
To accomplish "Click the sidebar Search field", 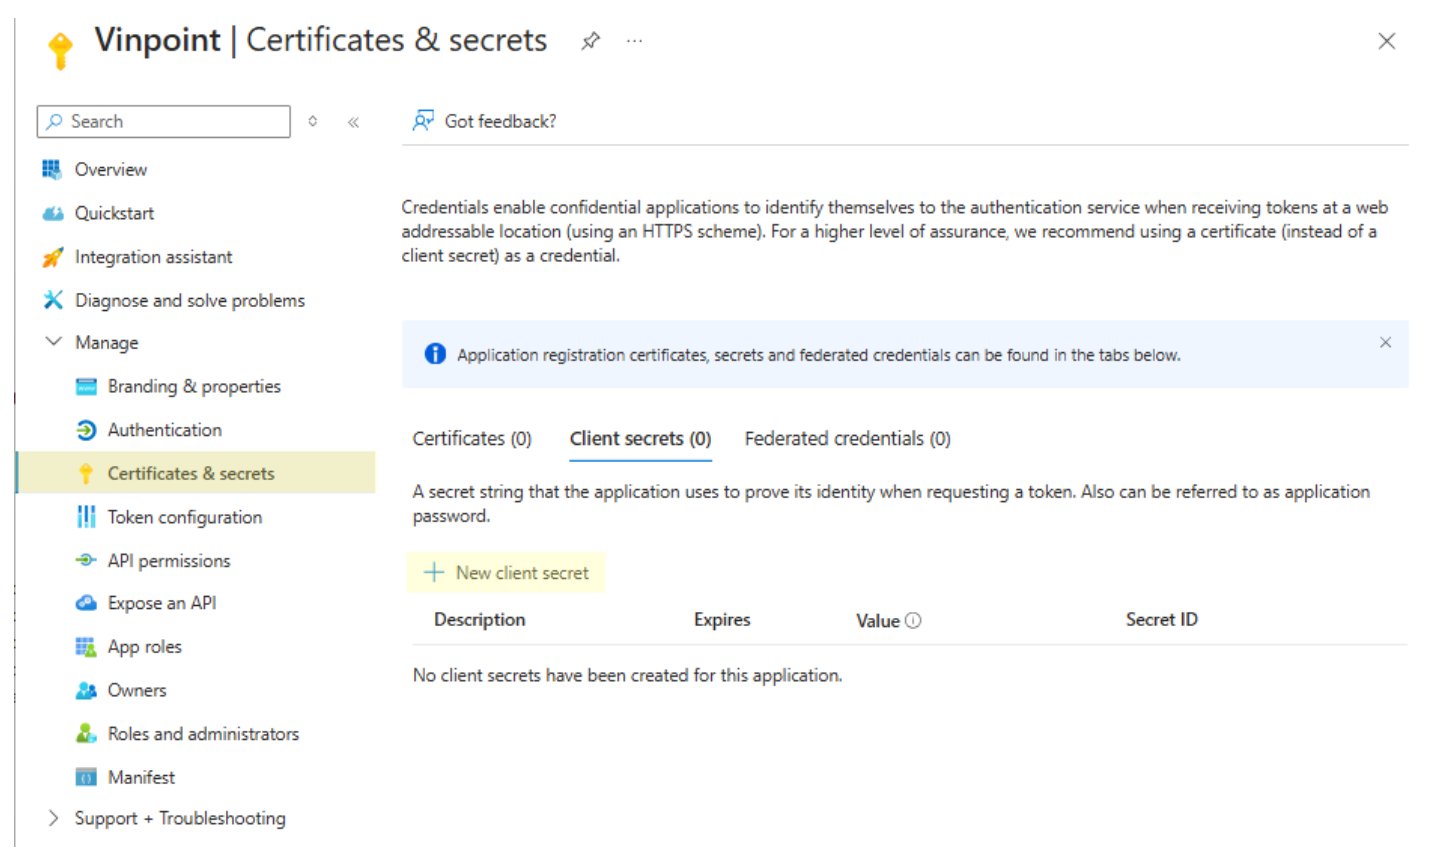I will point(164,121).
